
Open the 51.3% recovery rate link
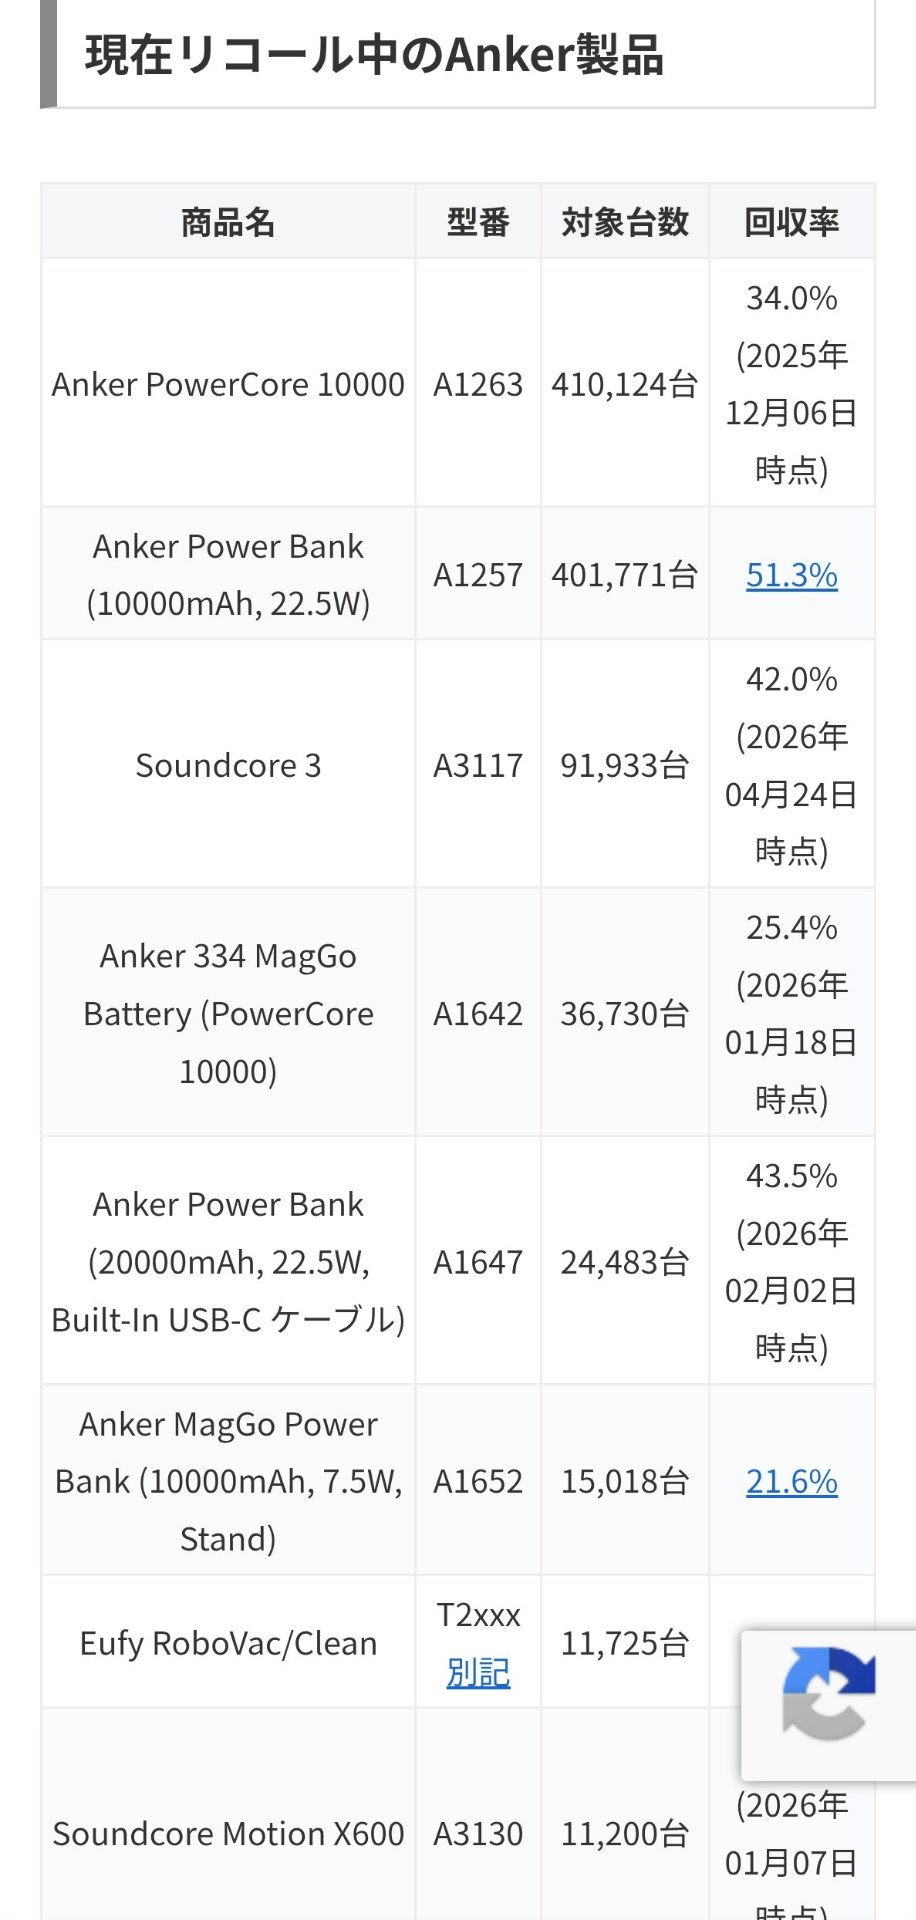[791, 575]
